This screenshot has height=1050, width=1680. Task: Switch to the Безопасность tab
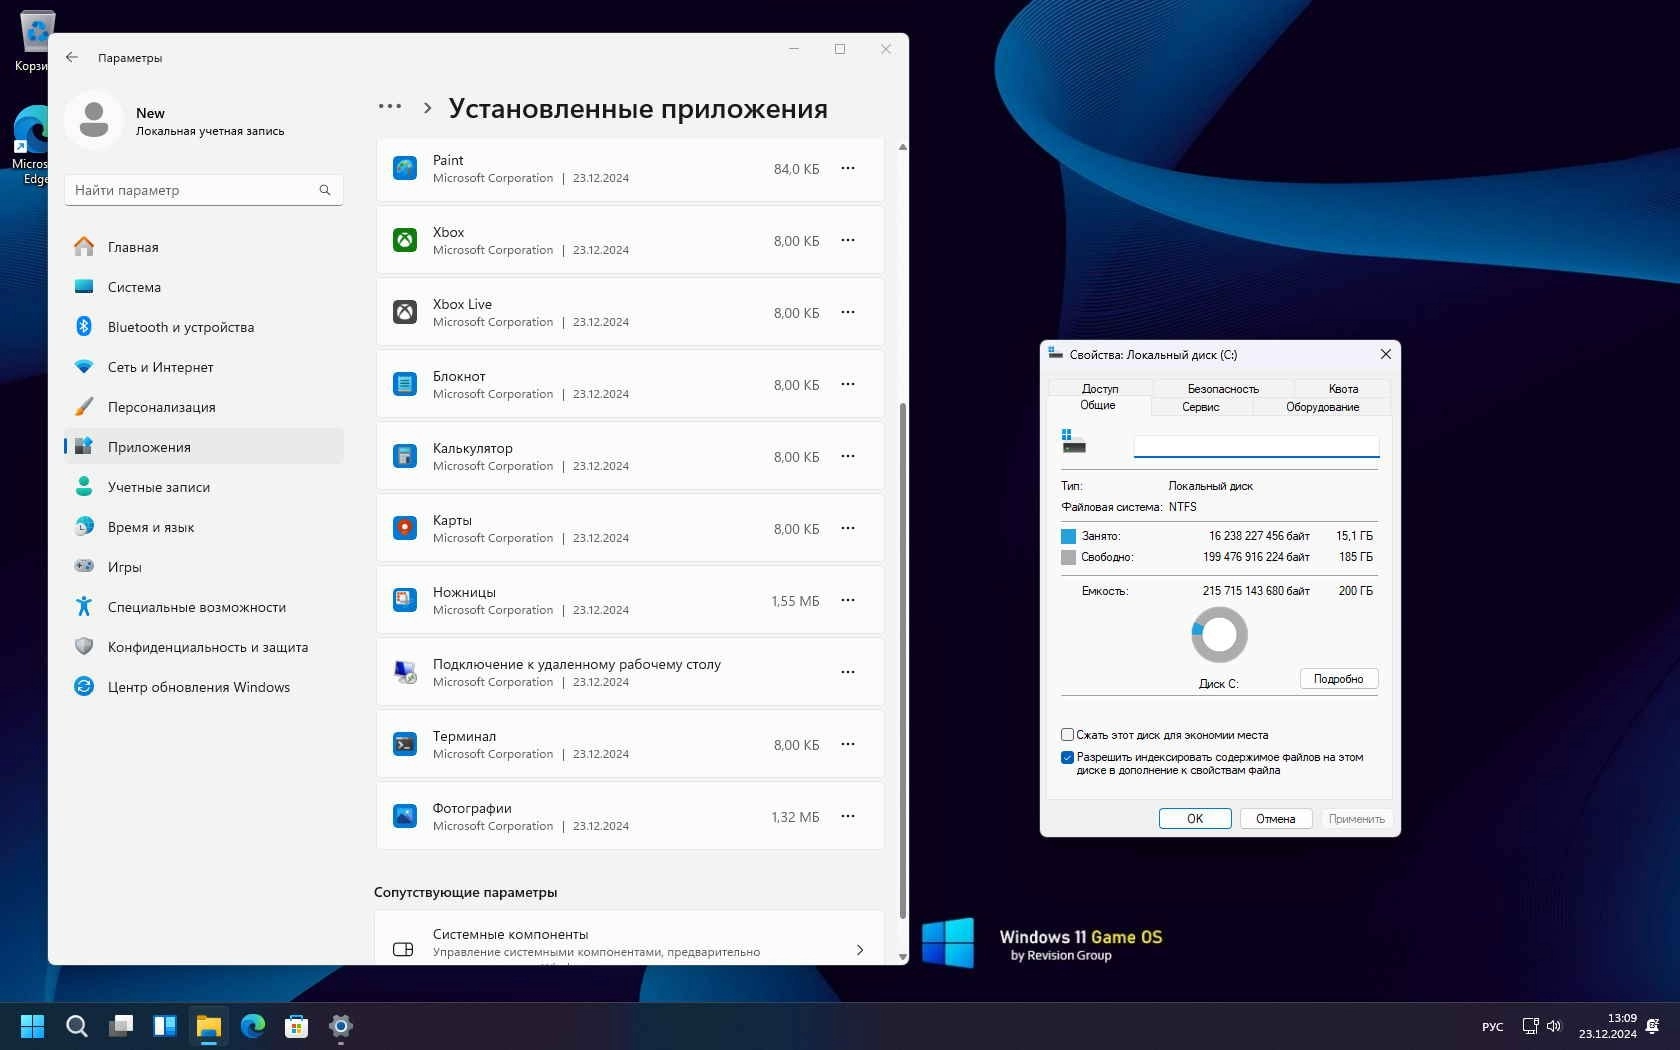[x=1222, y=389]
